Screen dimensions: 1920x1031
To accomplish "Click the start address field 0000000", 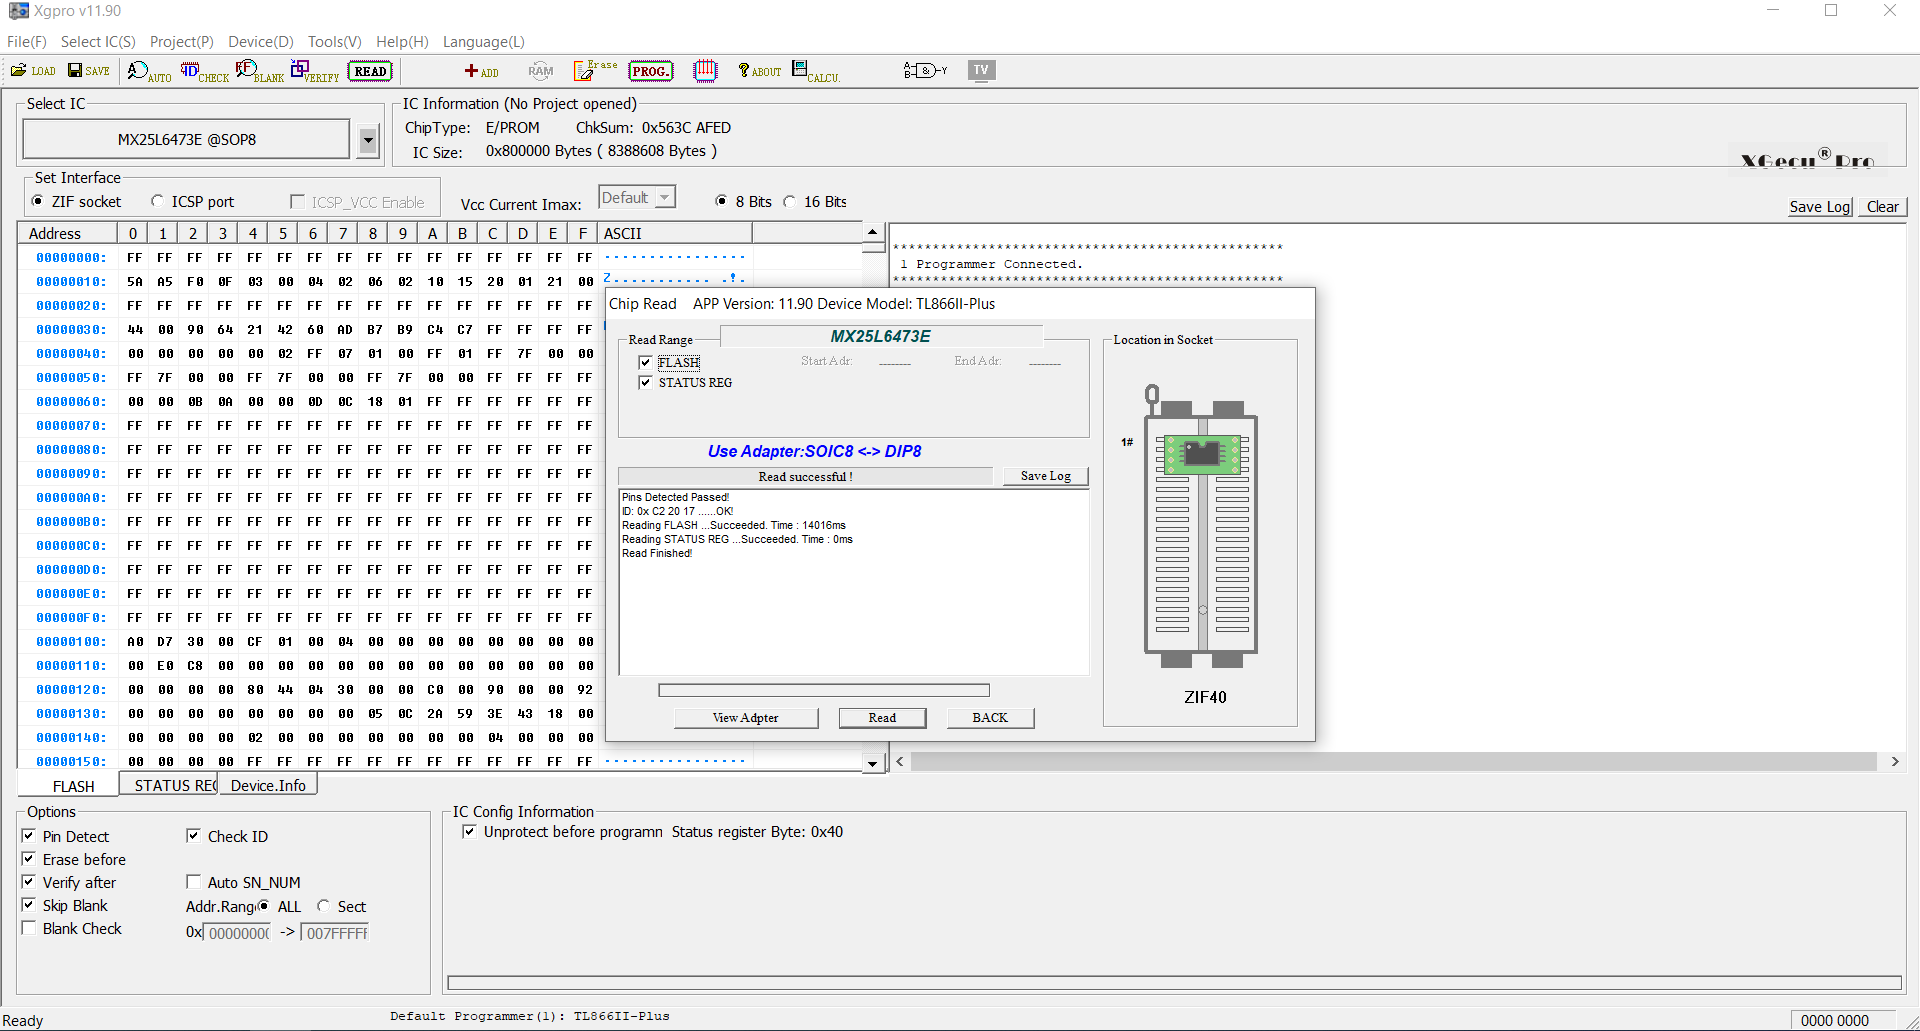I will click(x=237, y=933).
